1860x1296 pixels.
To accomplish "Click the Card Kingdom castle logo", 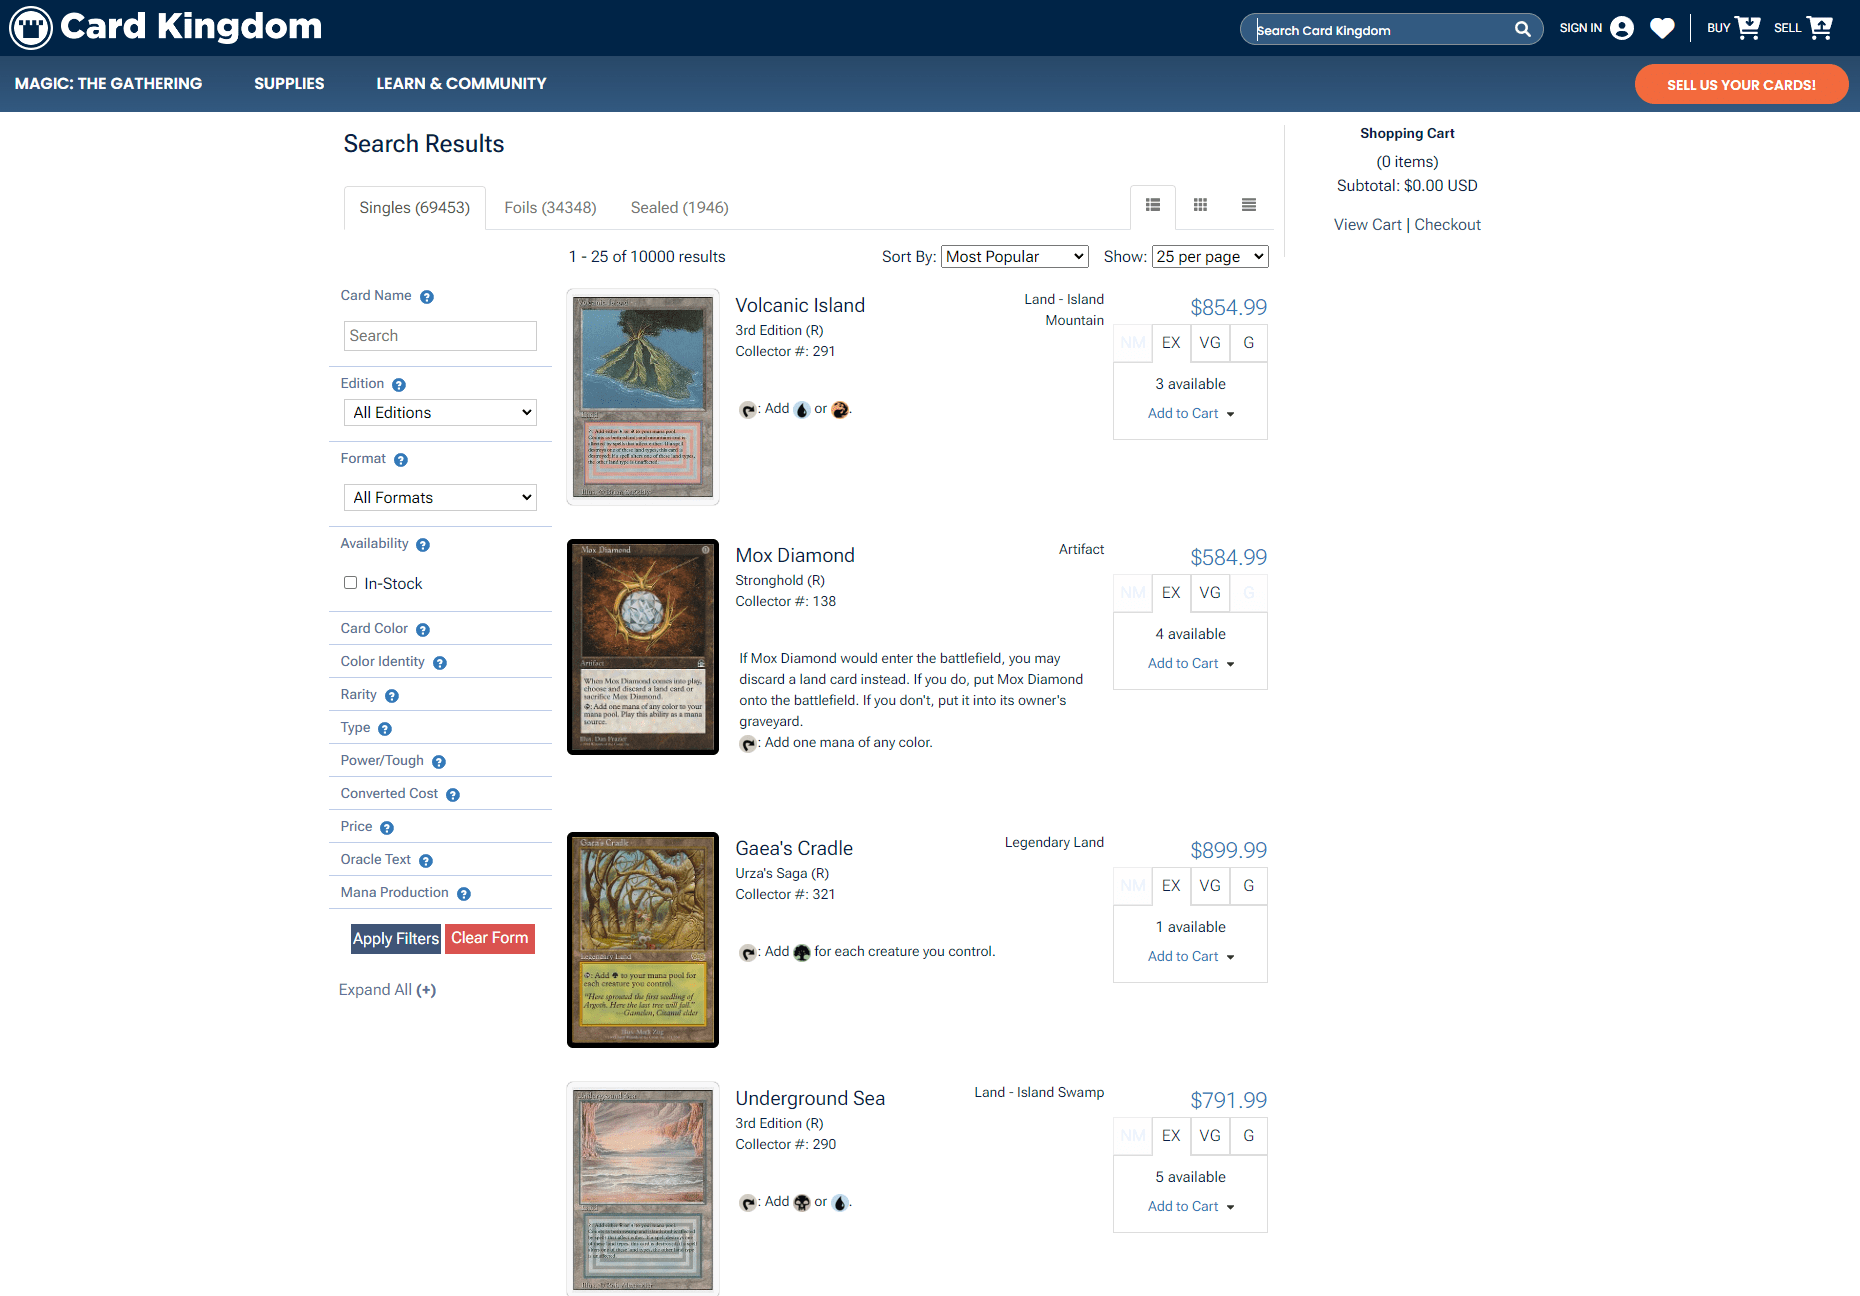I will pos(31,28).
